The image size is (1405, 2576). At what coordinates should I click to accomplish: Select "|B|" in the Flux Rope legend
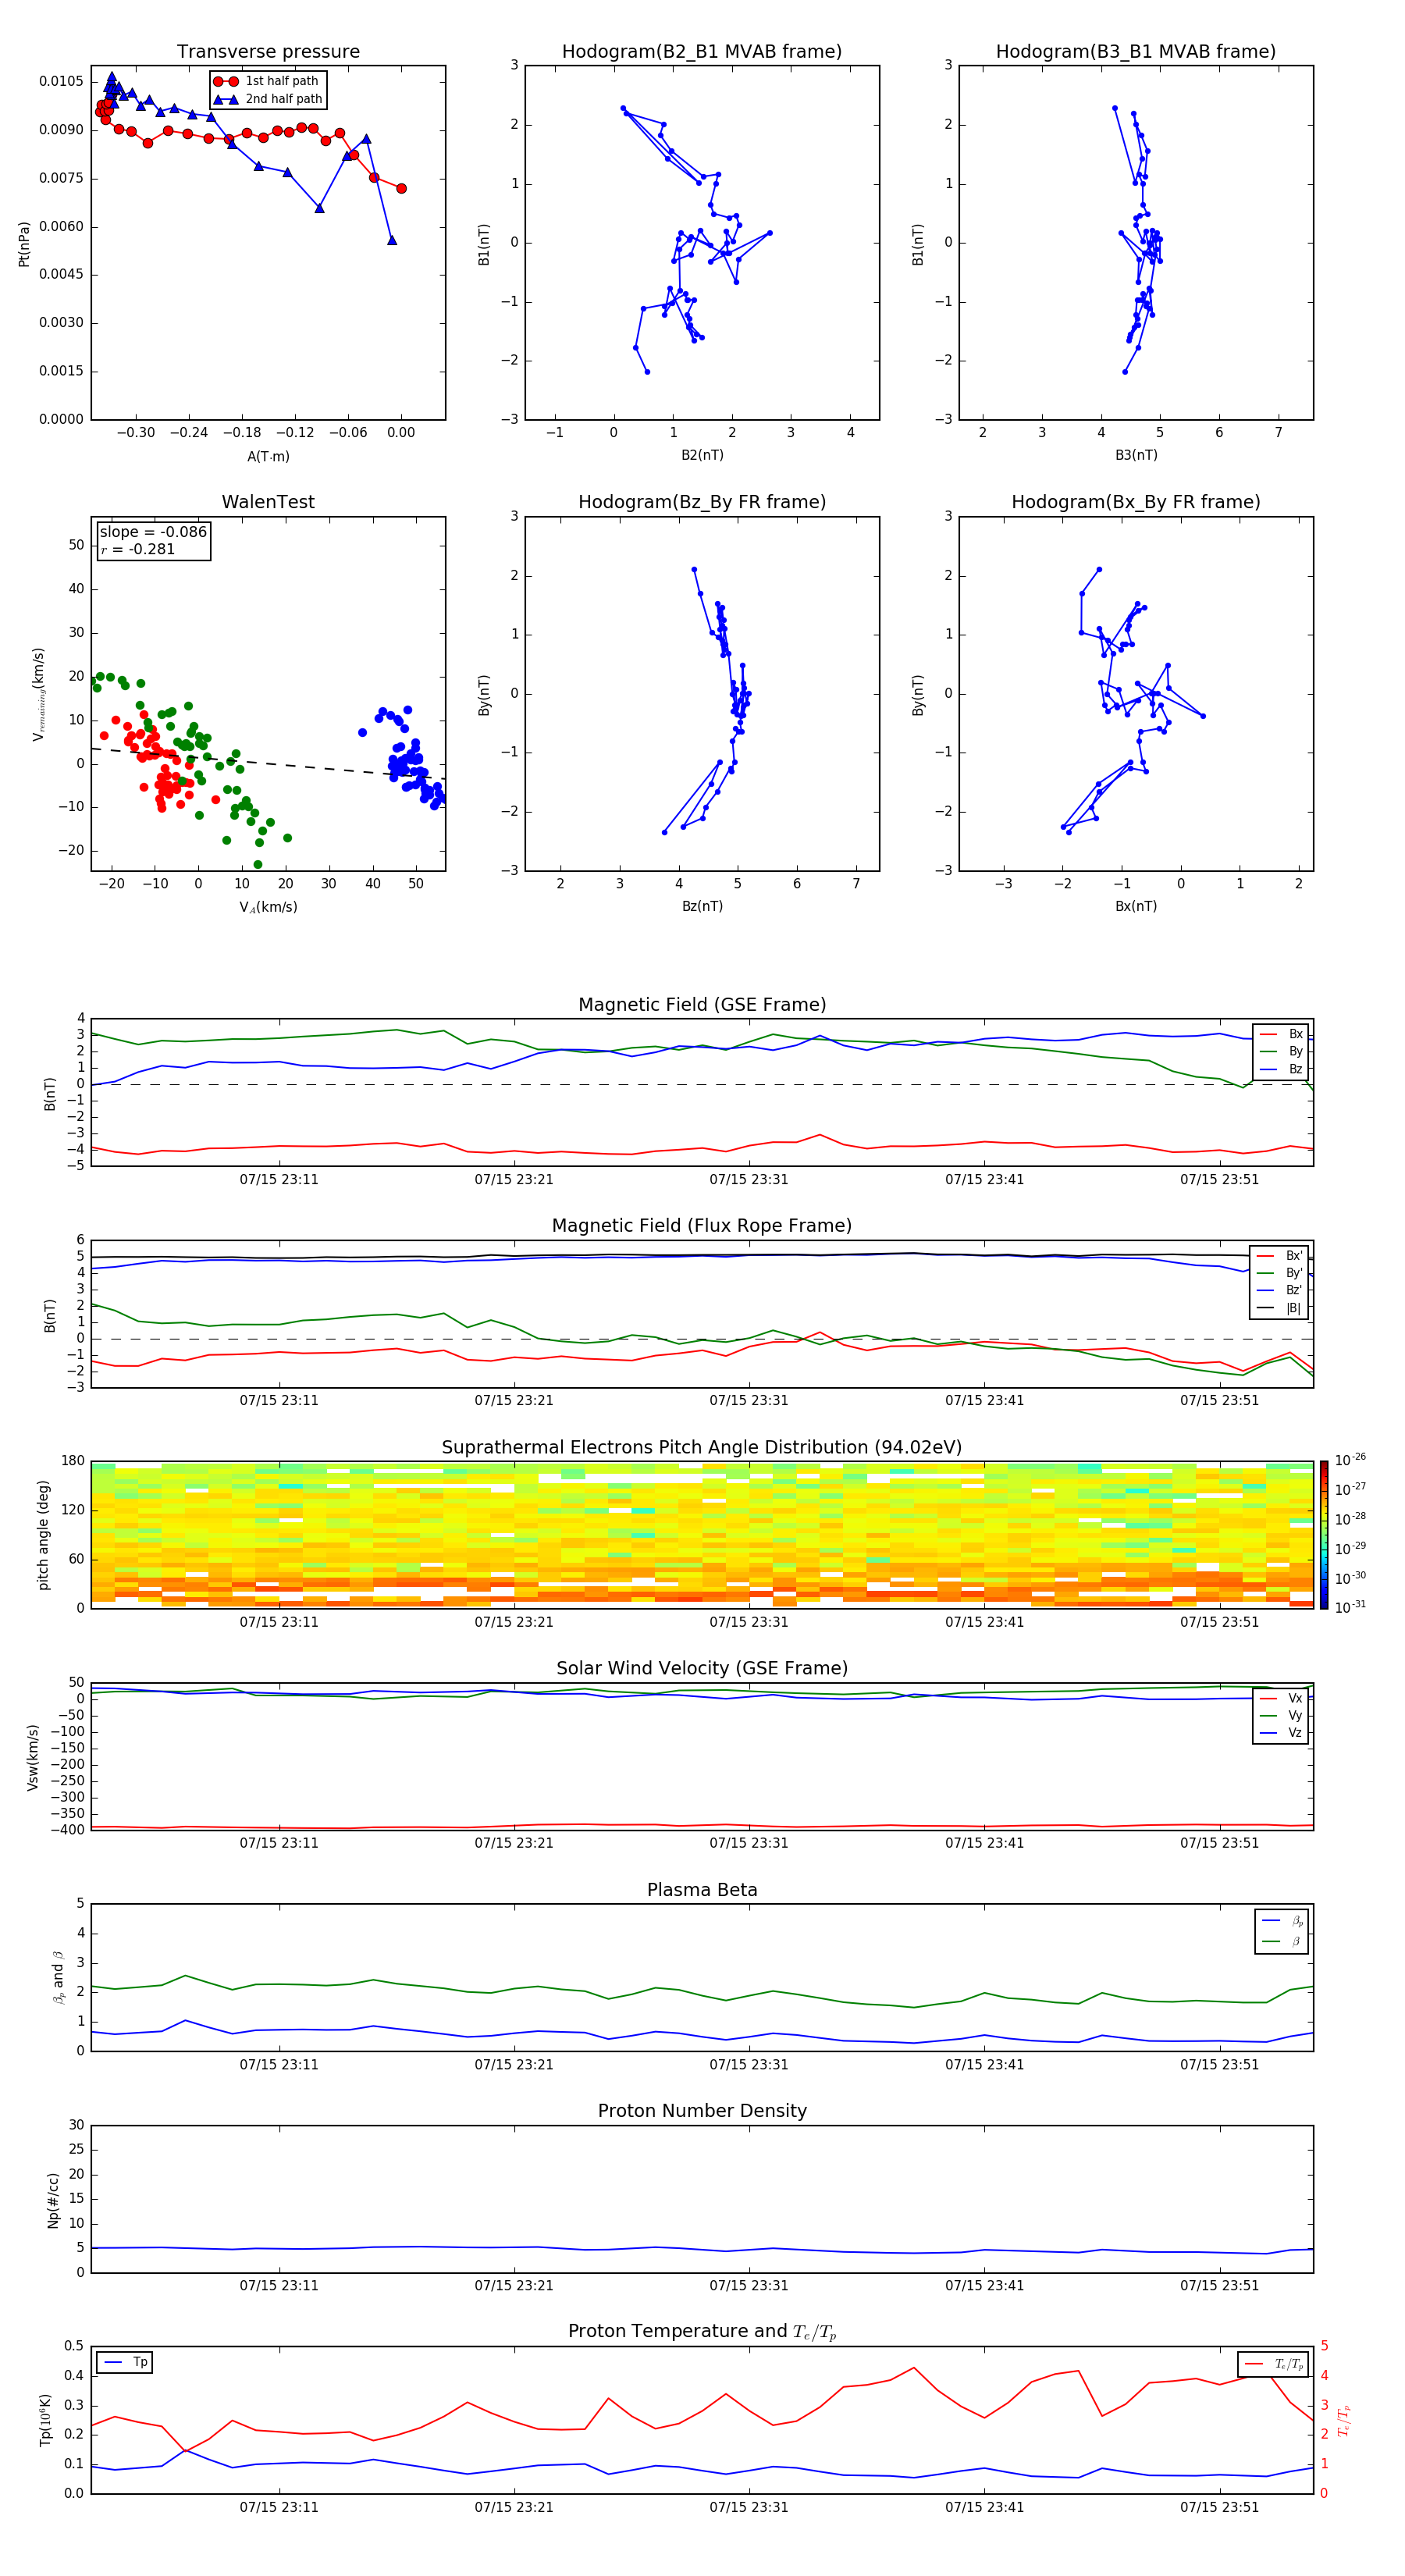1279,1308
